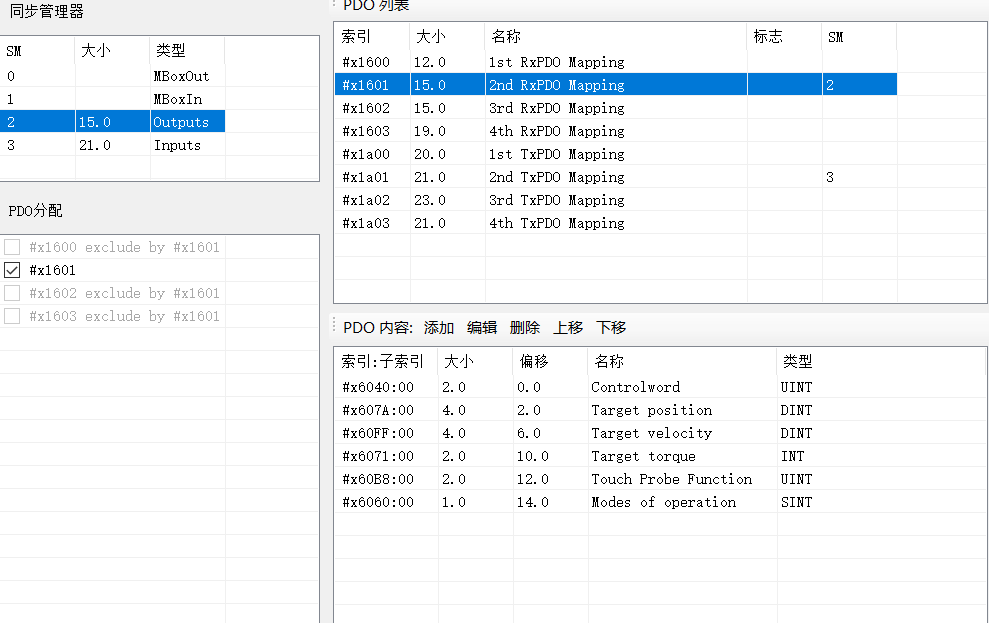Select the Target velocity entry
This screenshot has height=623, width=989.
pyautogui.click(x=651, y=433)
